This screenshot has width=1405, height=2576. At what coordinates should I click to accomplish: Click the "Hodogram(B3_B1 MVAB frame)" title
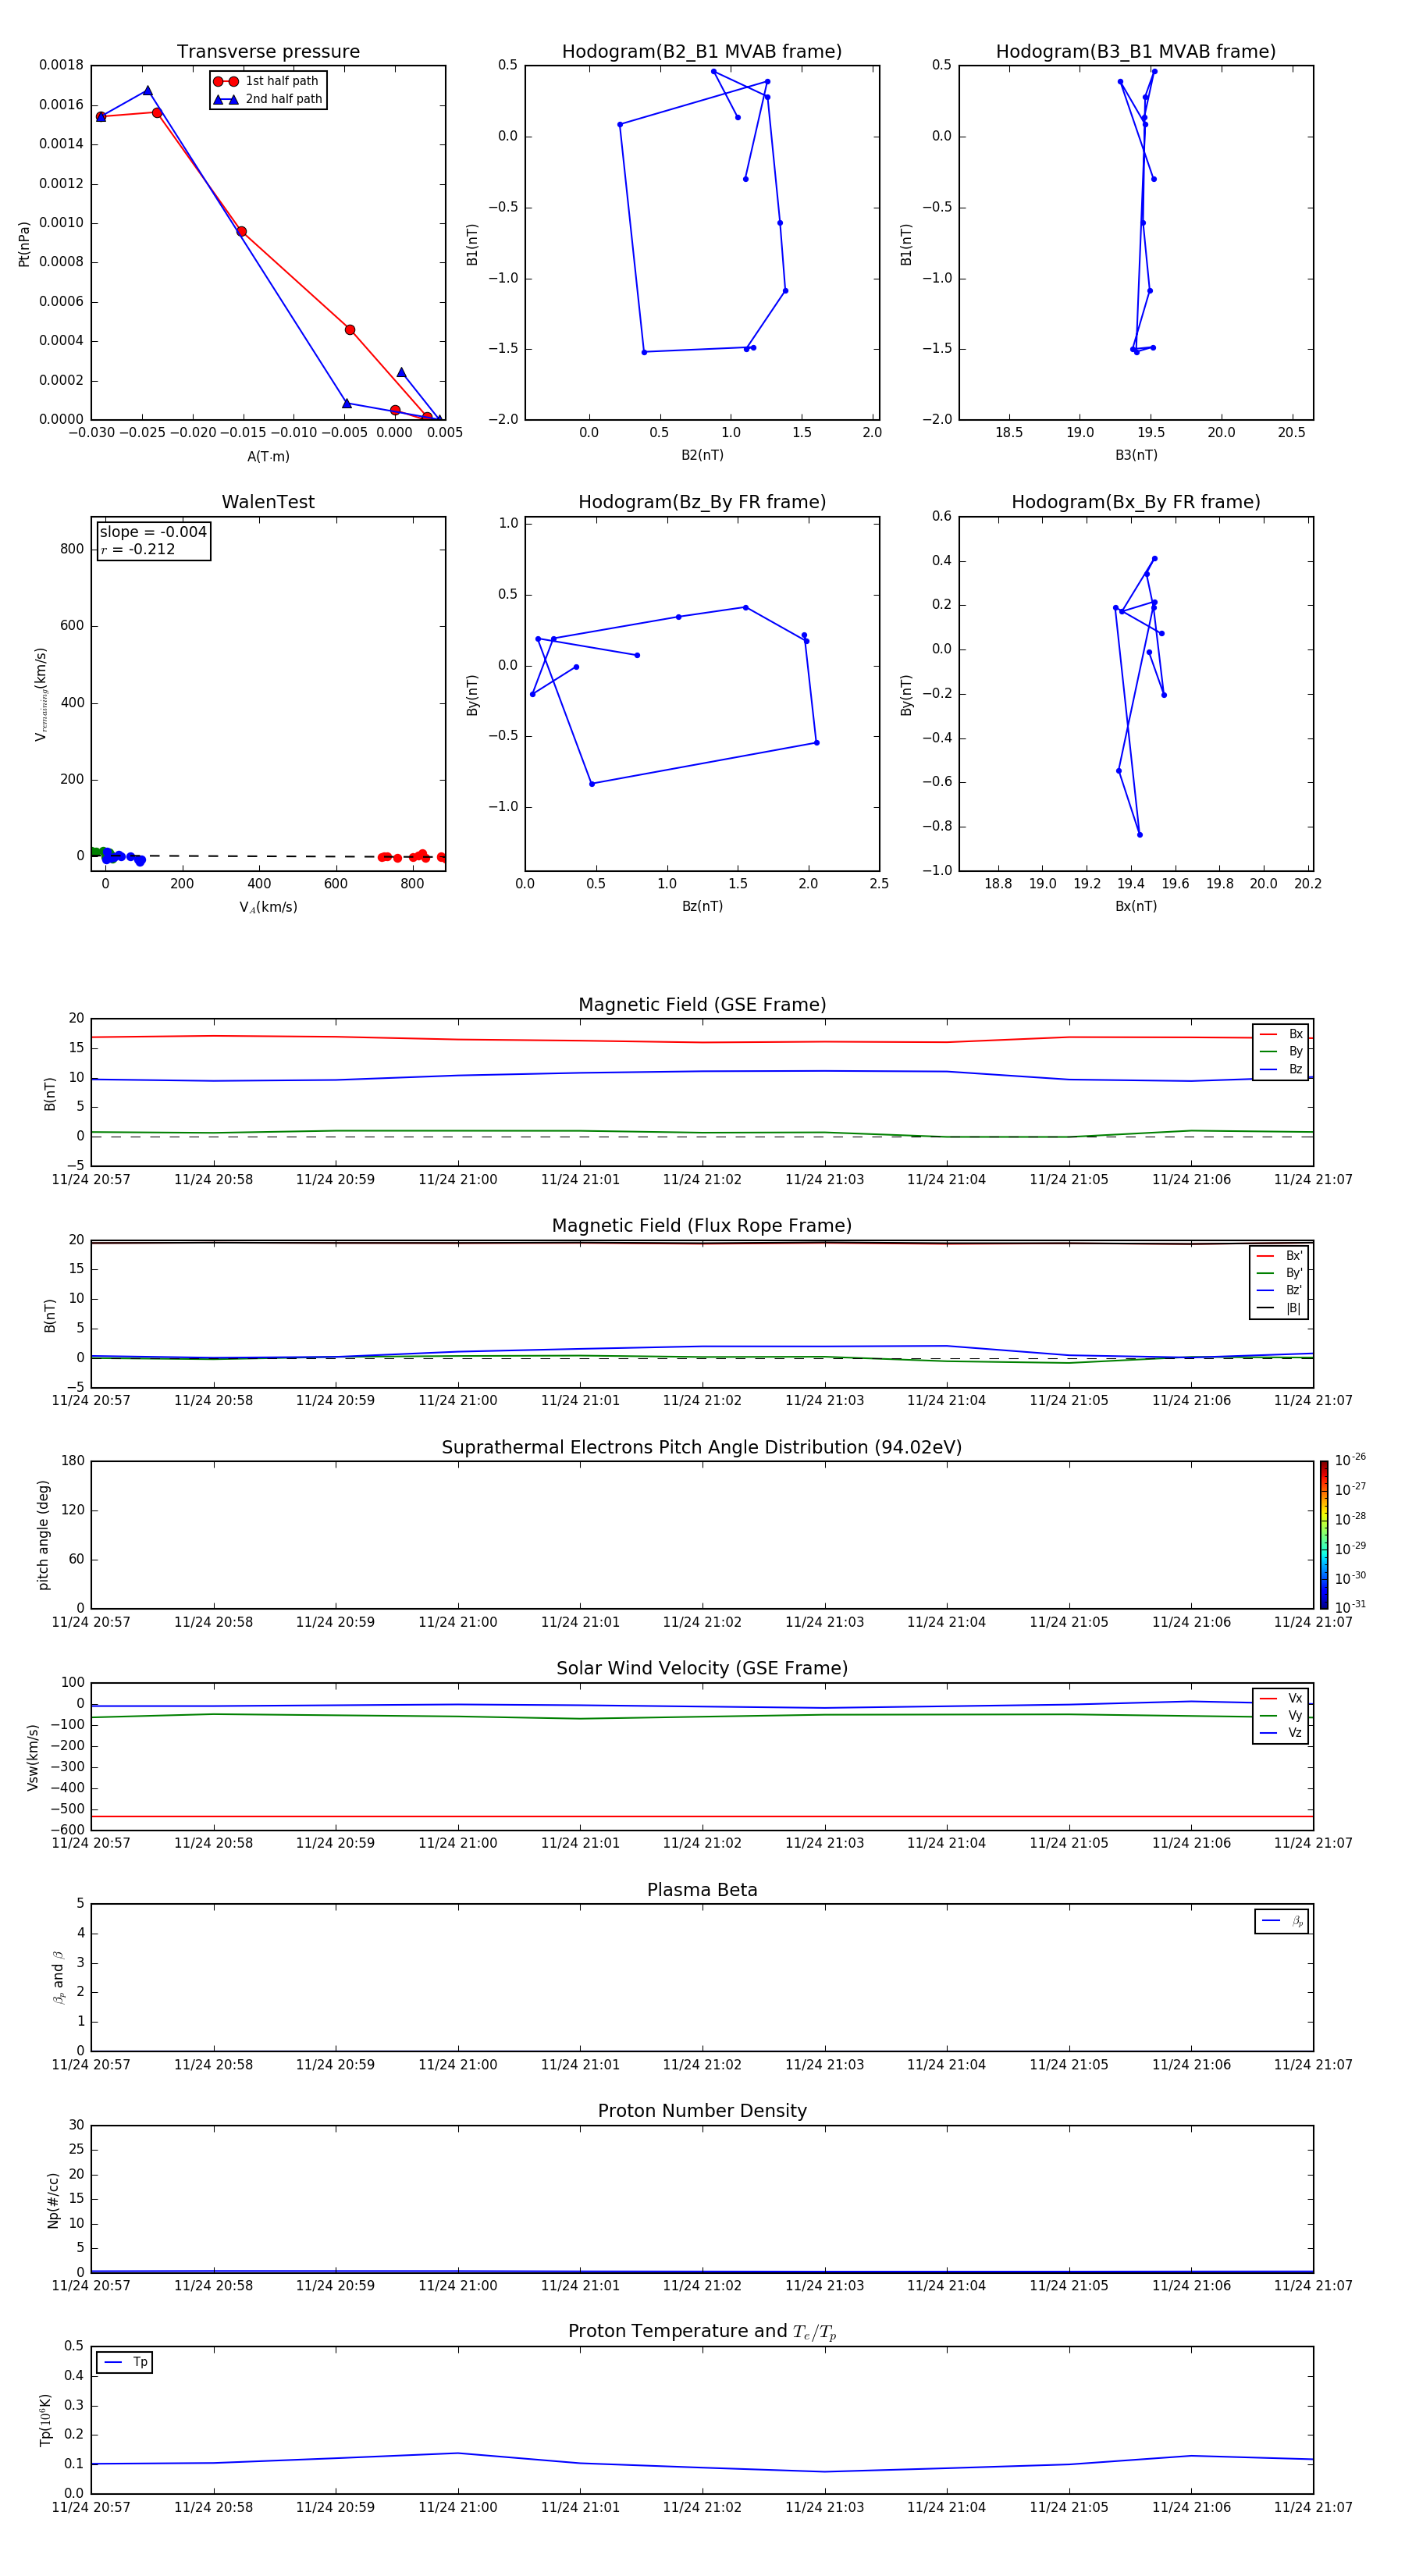[1136, 52]
